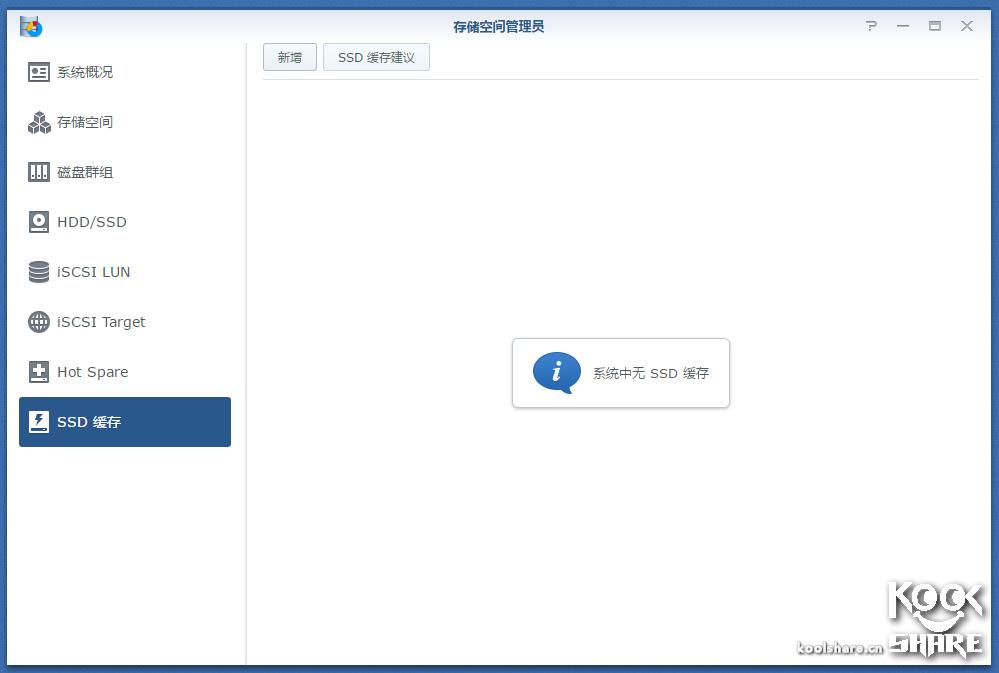Screen dimensions: 999x673
Task: Click the 新增 button
Action: (x=290, y=57)
